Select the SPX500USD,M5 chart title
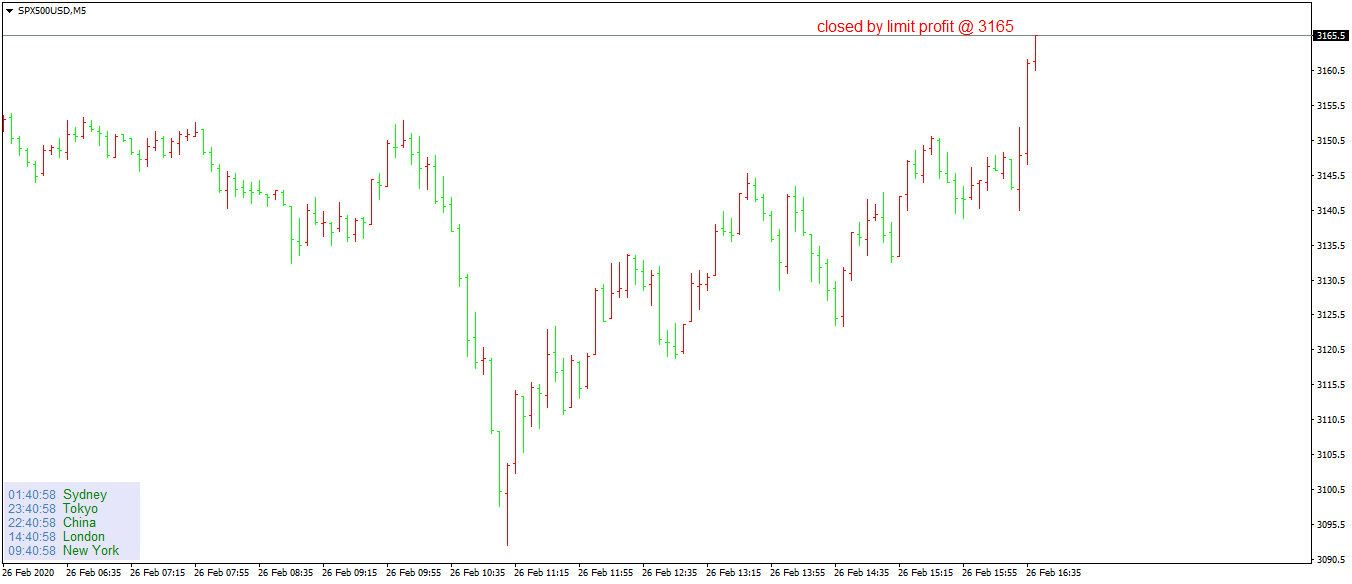1352x584 pixels. click(x=52, y=10)
